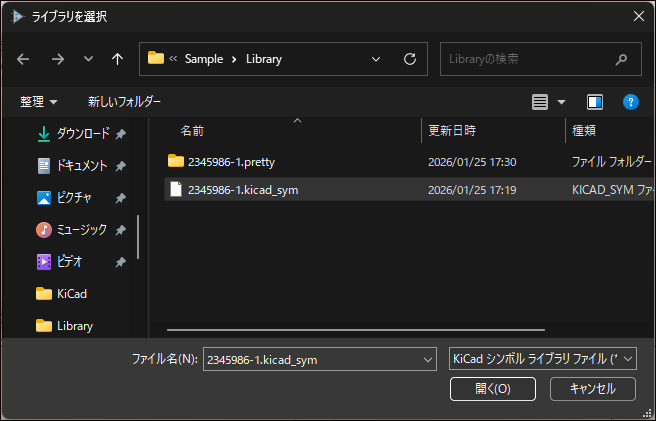Refresh the Library folder view
This screenshot has height=421, width=656.
click(x=409, y=59)
